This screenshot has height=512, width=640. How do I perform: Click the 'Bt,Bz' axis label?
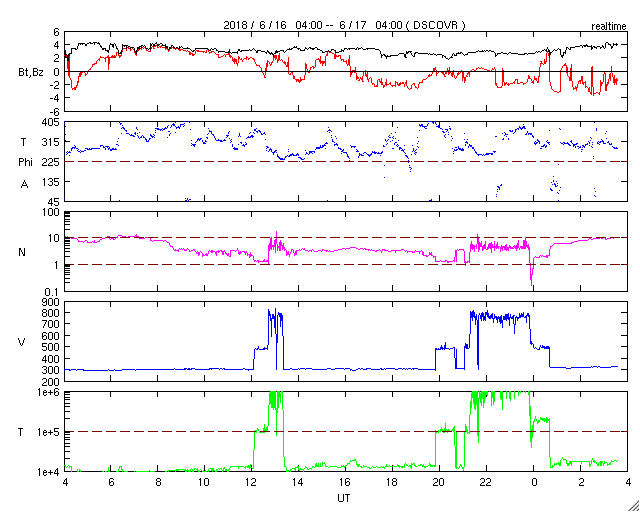point(31,74)
